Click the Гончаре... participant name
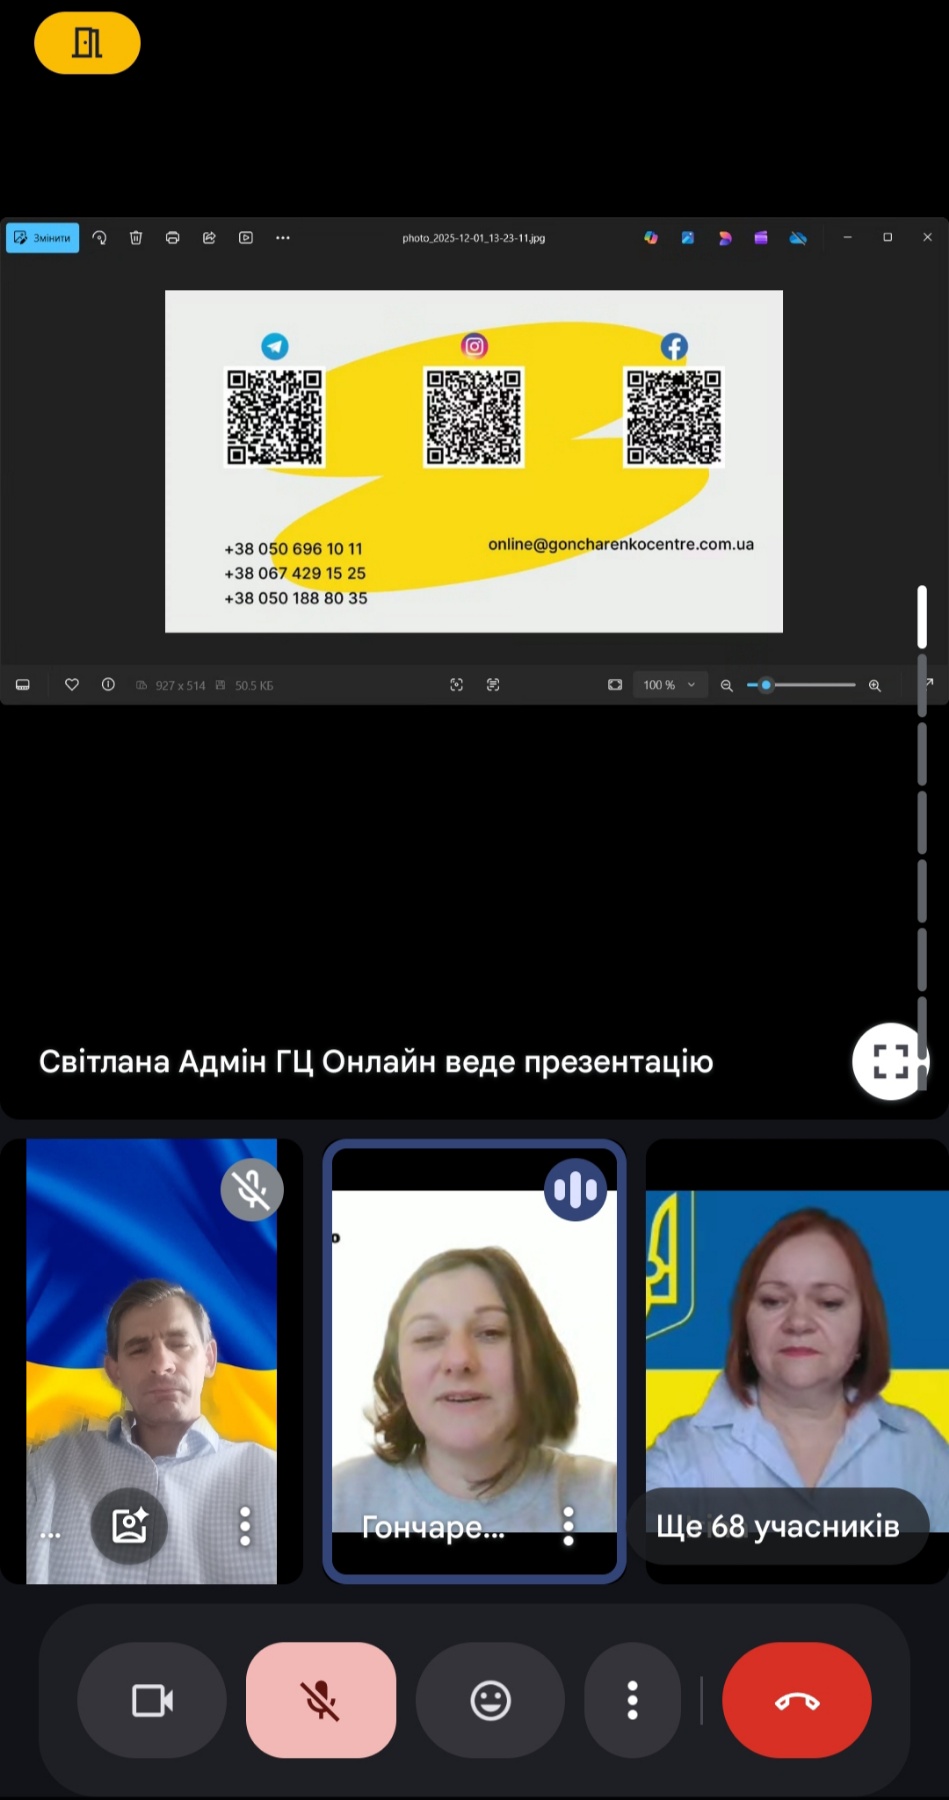The width and height of the screenshot is (949, 1800). [x=433, y=1527]
